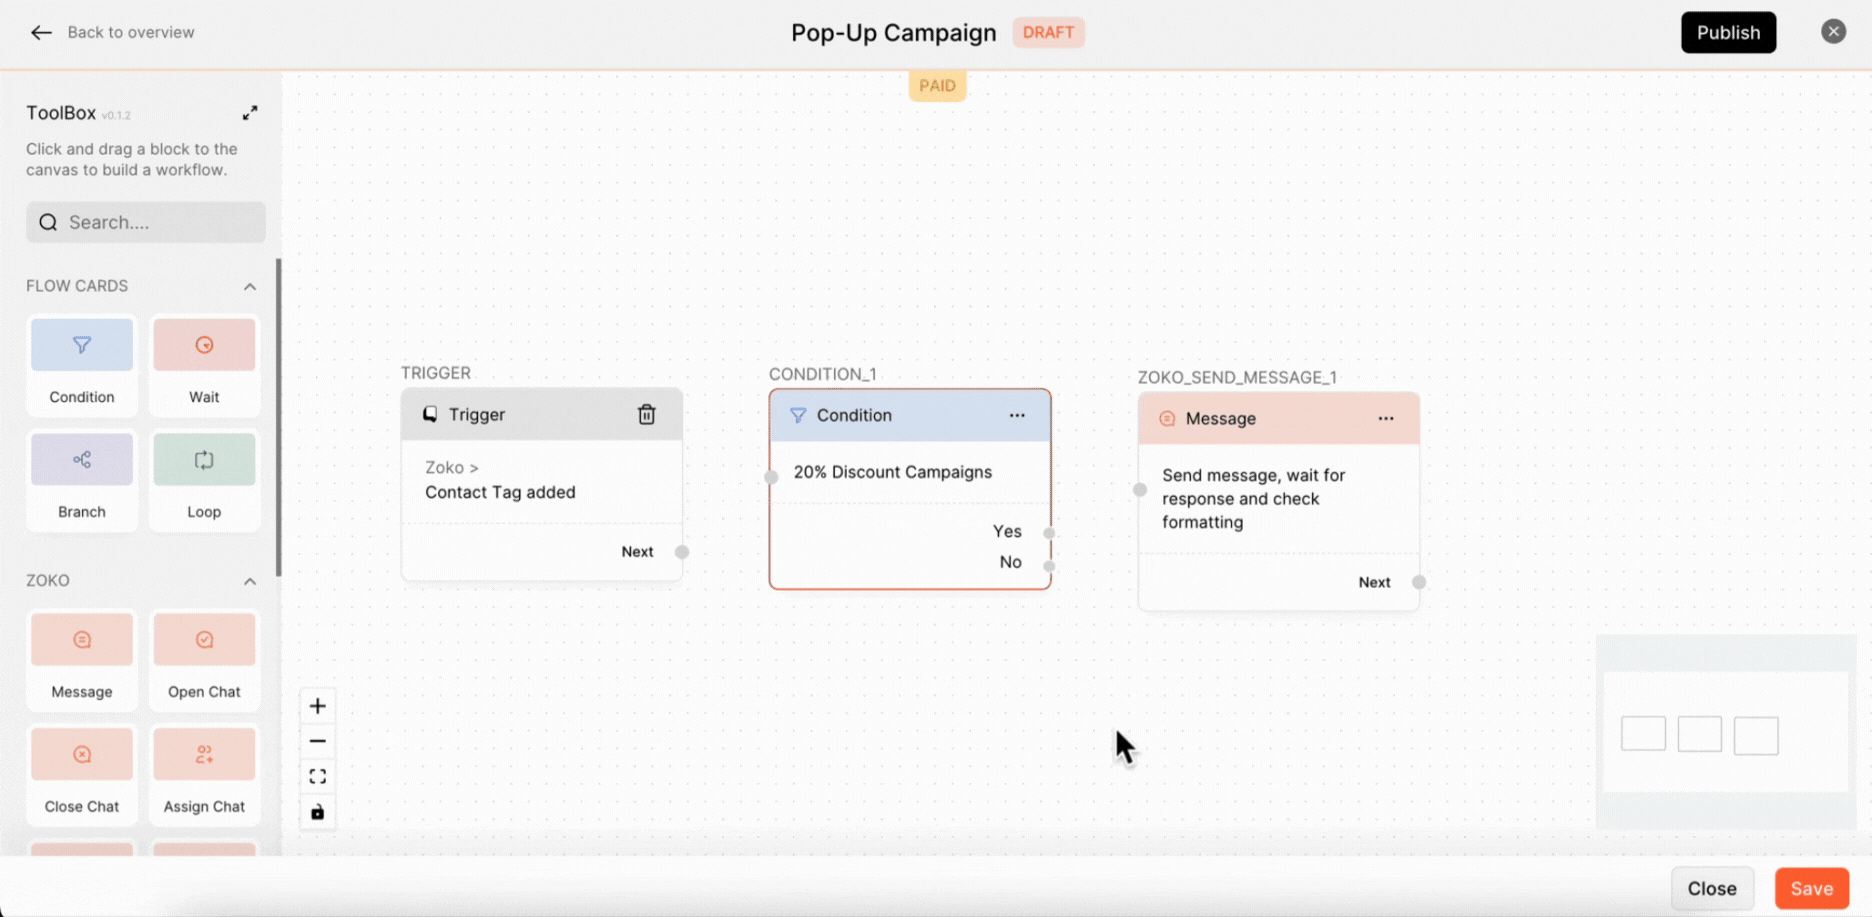Click the ZOKO_SEND_MESSAGE_1 label
Viewport: 1872px width, 917px height.
click(x=1237, y=377)
